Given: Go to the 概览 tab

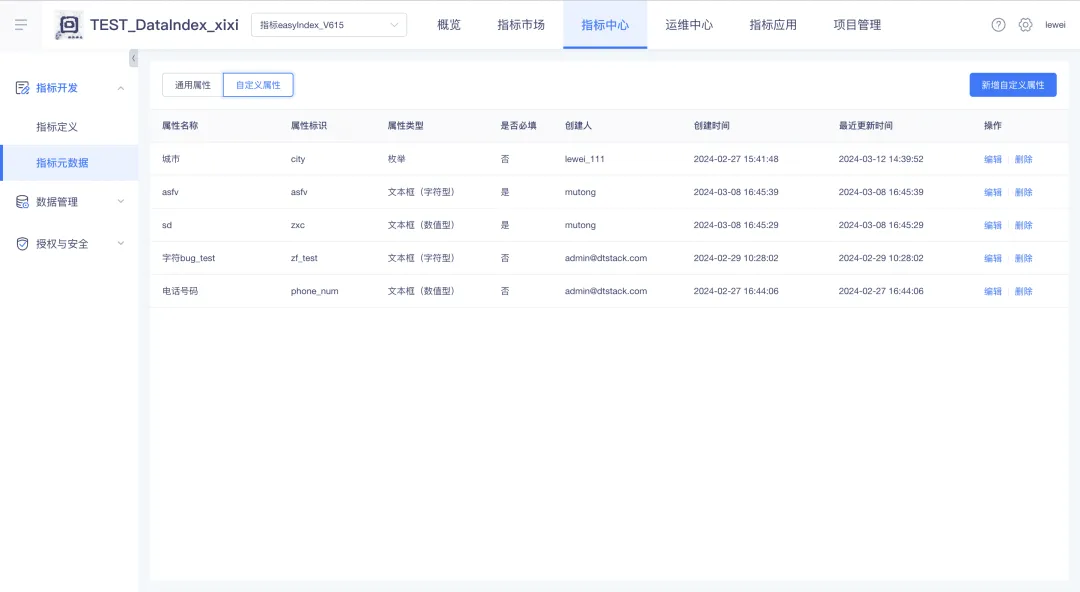Looking at the screenshot, I should click(x=448, y=25).
